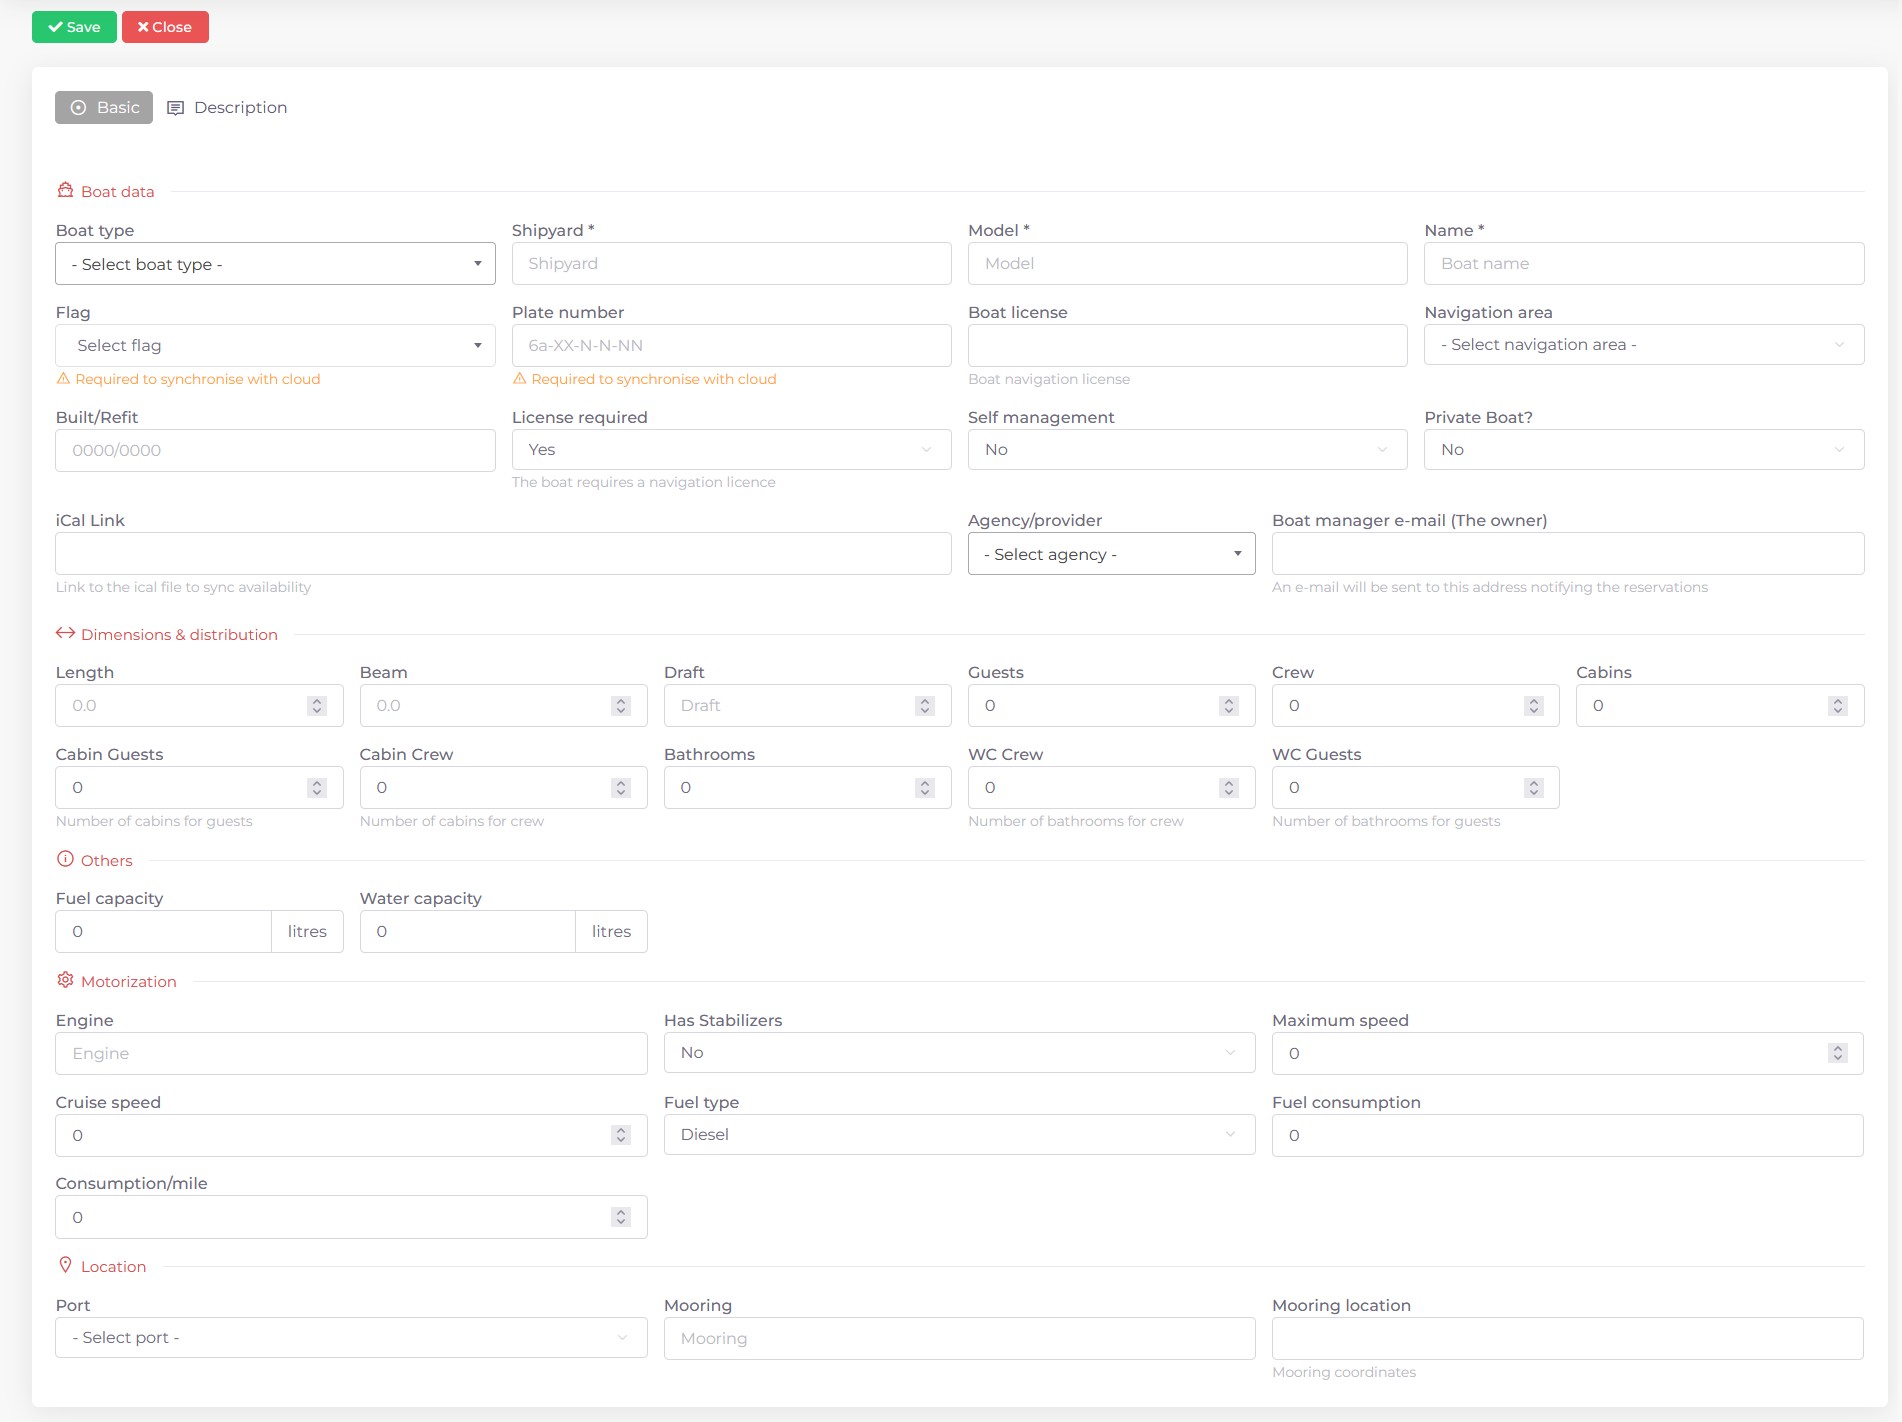Image resolution: width=1902 pixels, height=1422 pixels.
Task: Click the WC Crew spinner arrows
Action: coord(1229,788)
